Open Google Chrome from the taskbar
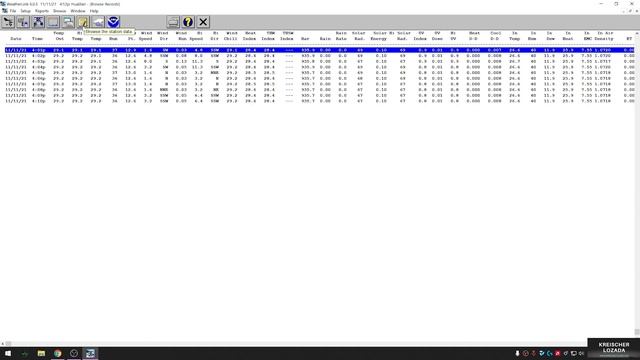This screenshot has height=360, width=640. coord(58,353)
